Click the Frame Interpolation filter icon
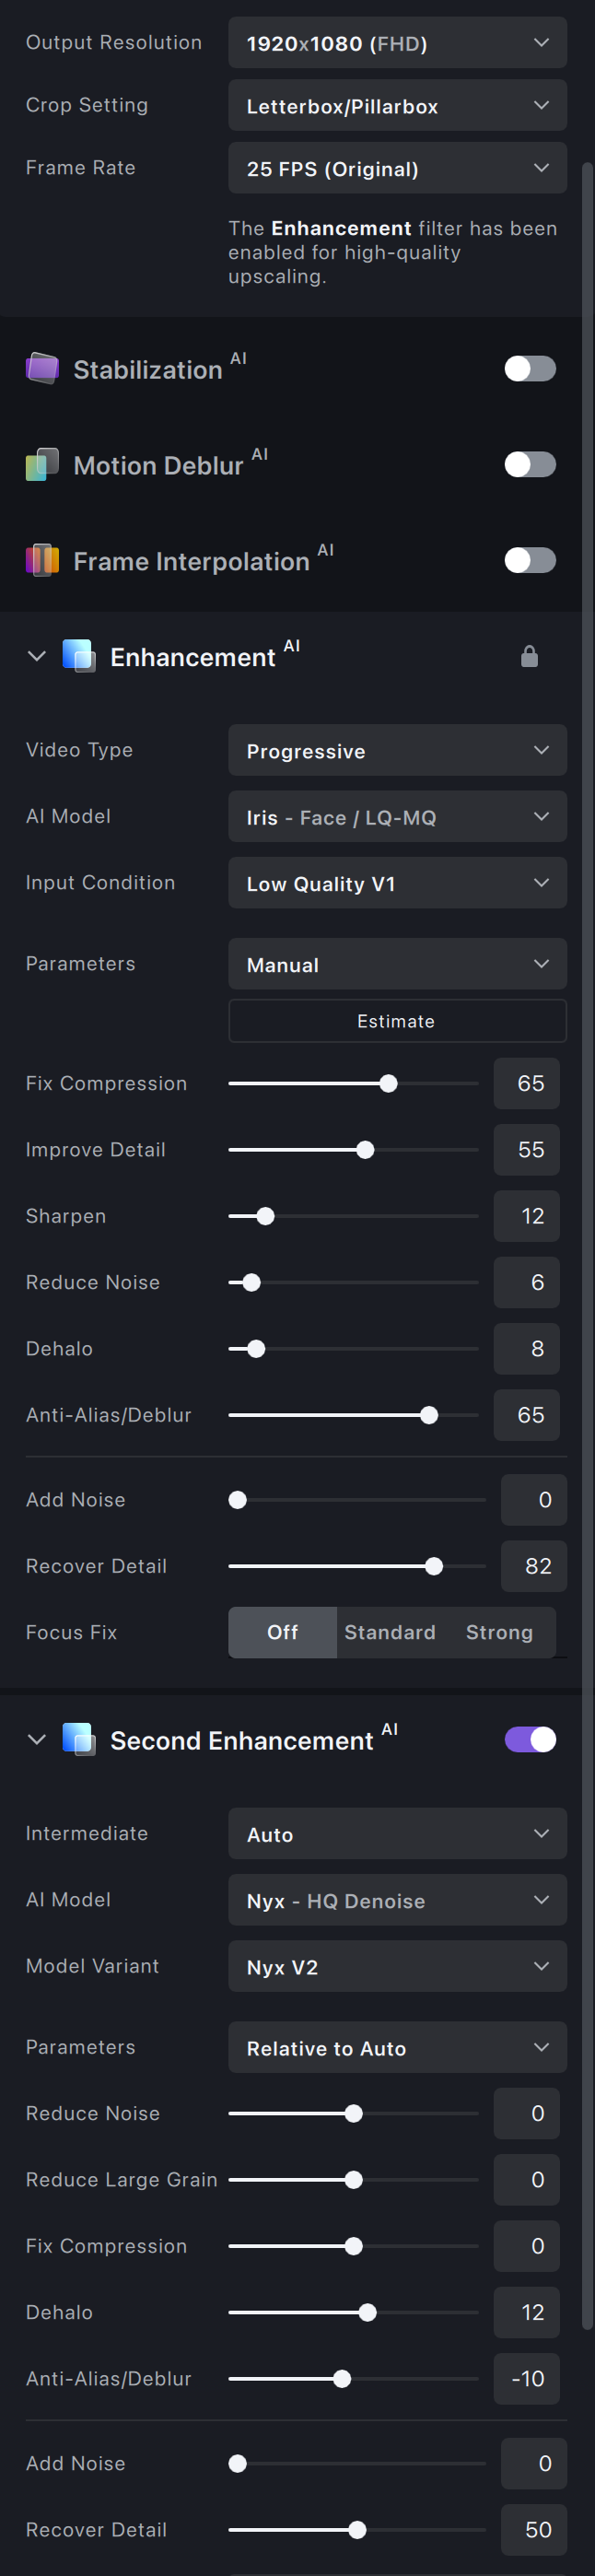 pyautogui.click(x=42, y=560)
